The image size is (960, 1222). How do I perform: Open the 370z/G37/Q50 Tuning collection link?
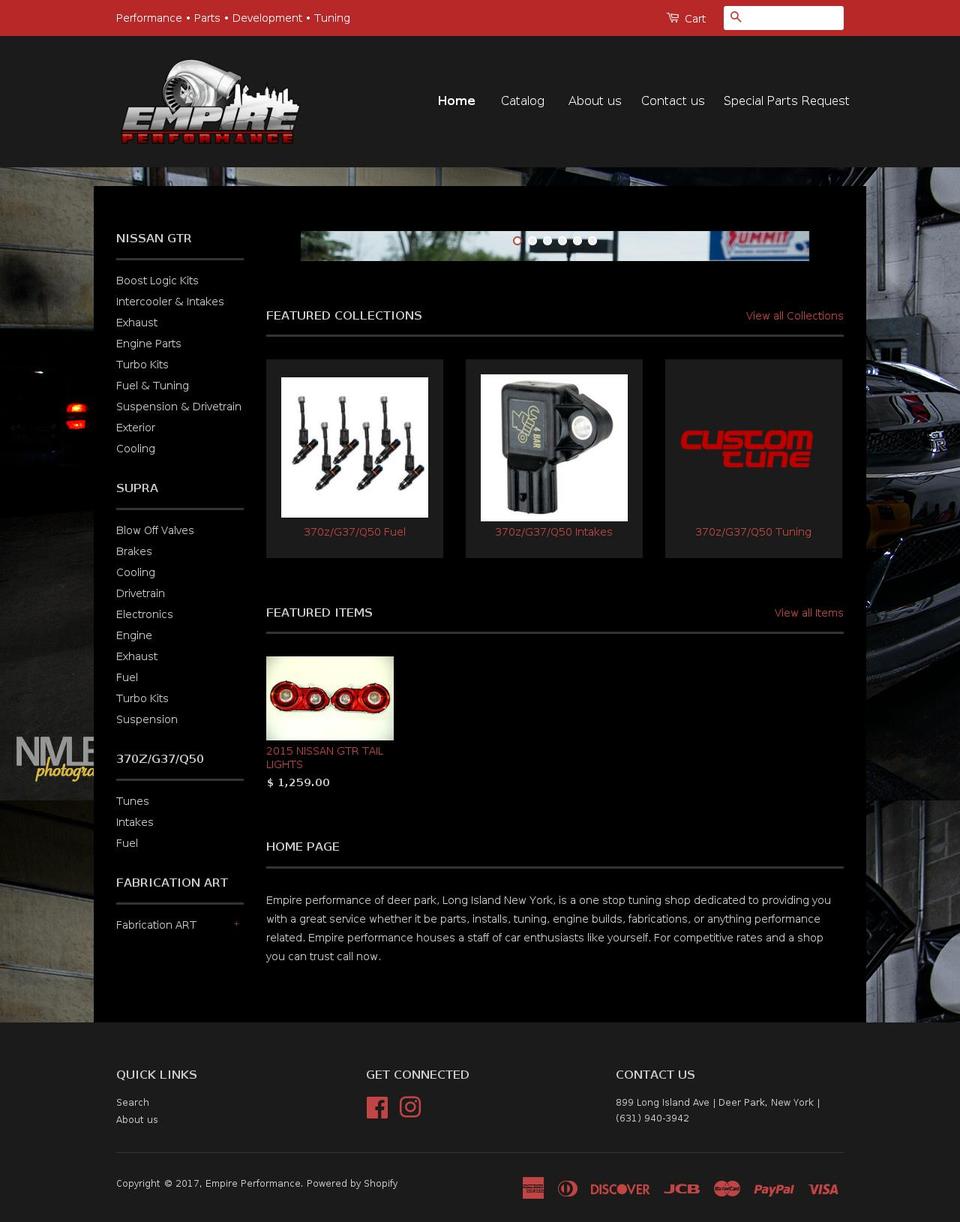click(x=753, y=532)
